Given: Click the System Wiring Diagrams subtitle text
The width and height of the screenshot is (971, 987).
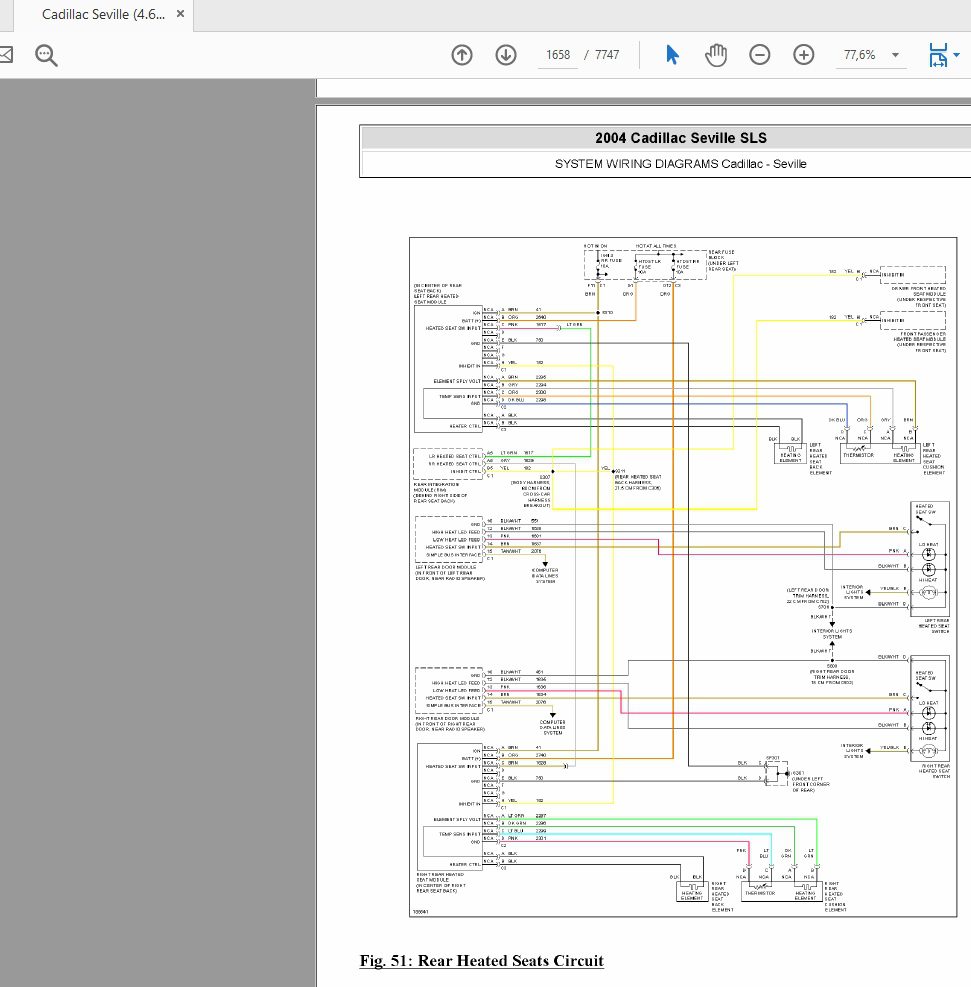Looking at the screenshot, I should [680, 164].
